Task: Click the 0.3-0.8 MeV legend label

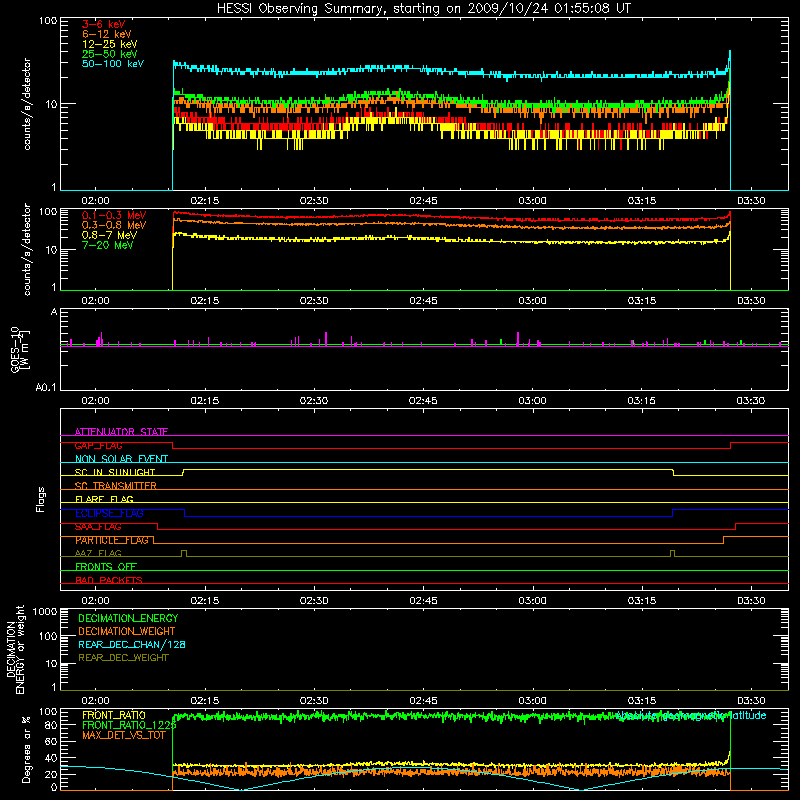Action: click(114, 225)
